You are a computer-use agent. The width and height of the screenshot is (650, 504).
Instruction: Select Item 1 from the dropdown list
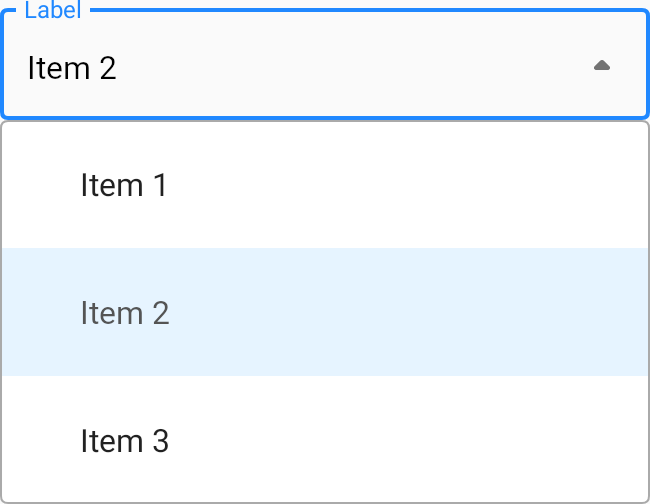tap(124, 185)
